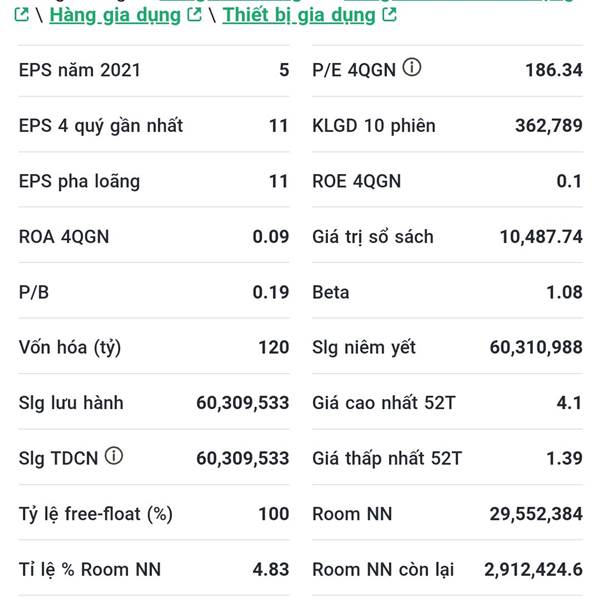Click the Vốn hóa (tỷ) label

coord(70,348)
